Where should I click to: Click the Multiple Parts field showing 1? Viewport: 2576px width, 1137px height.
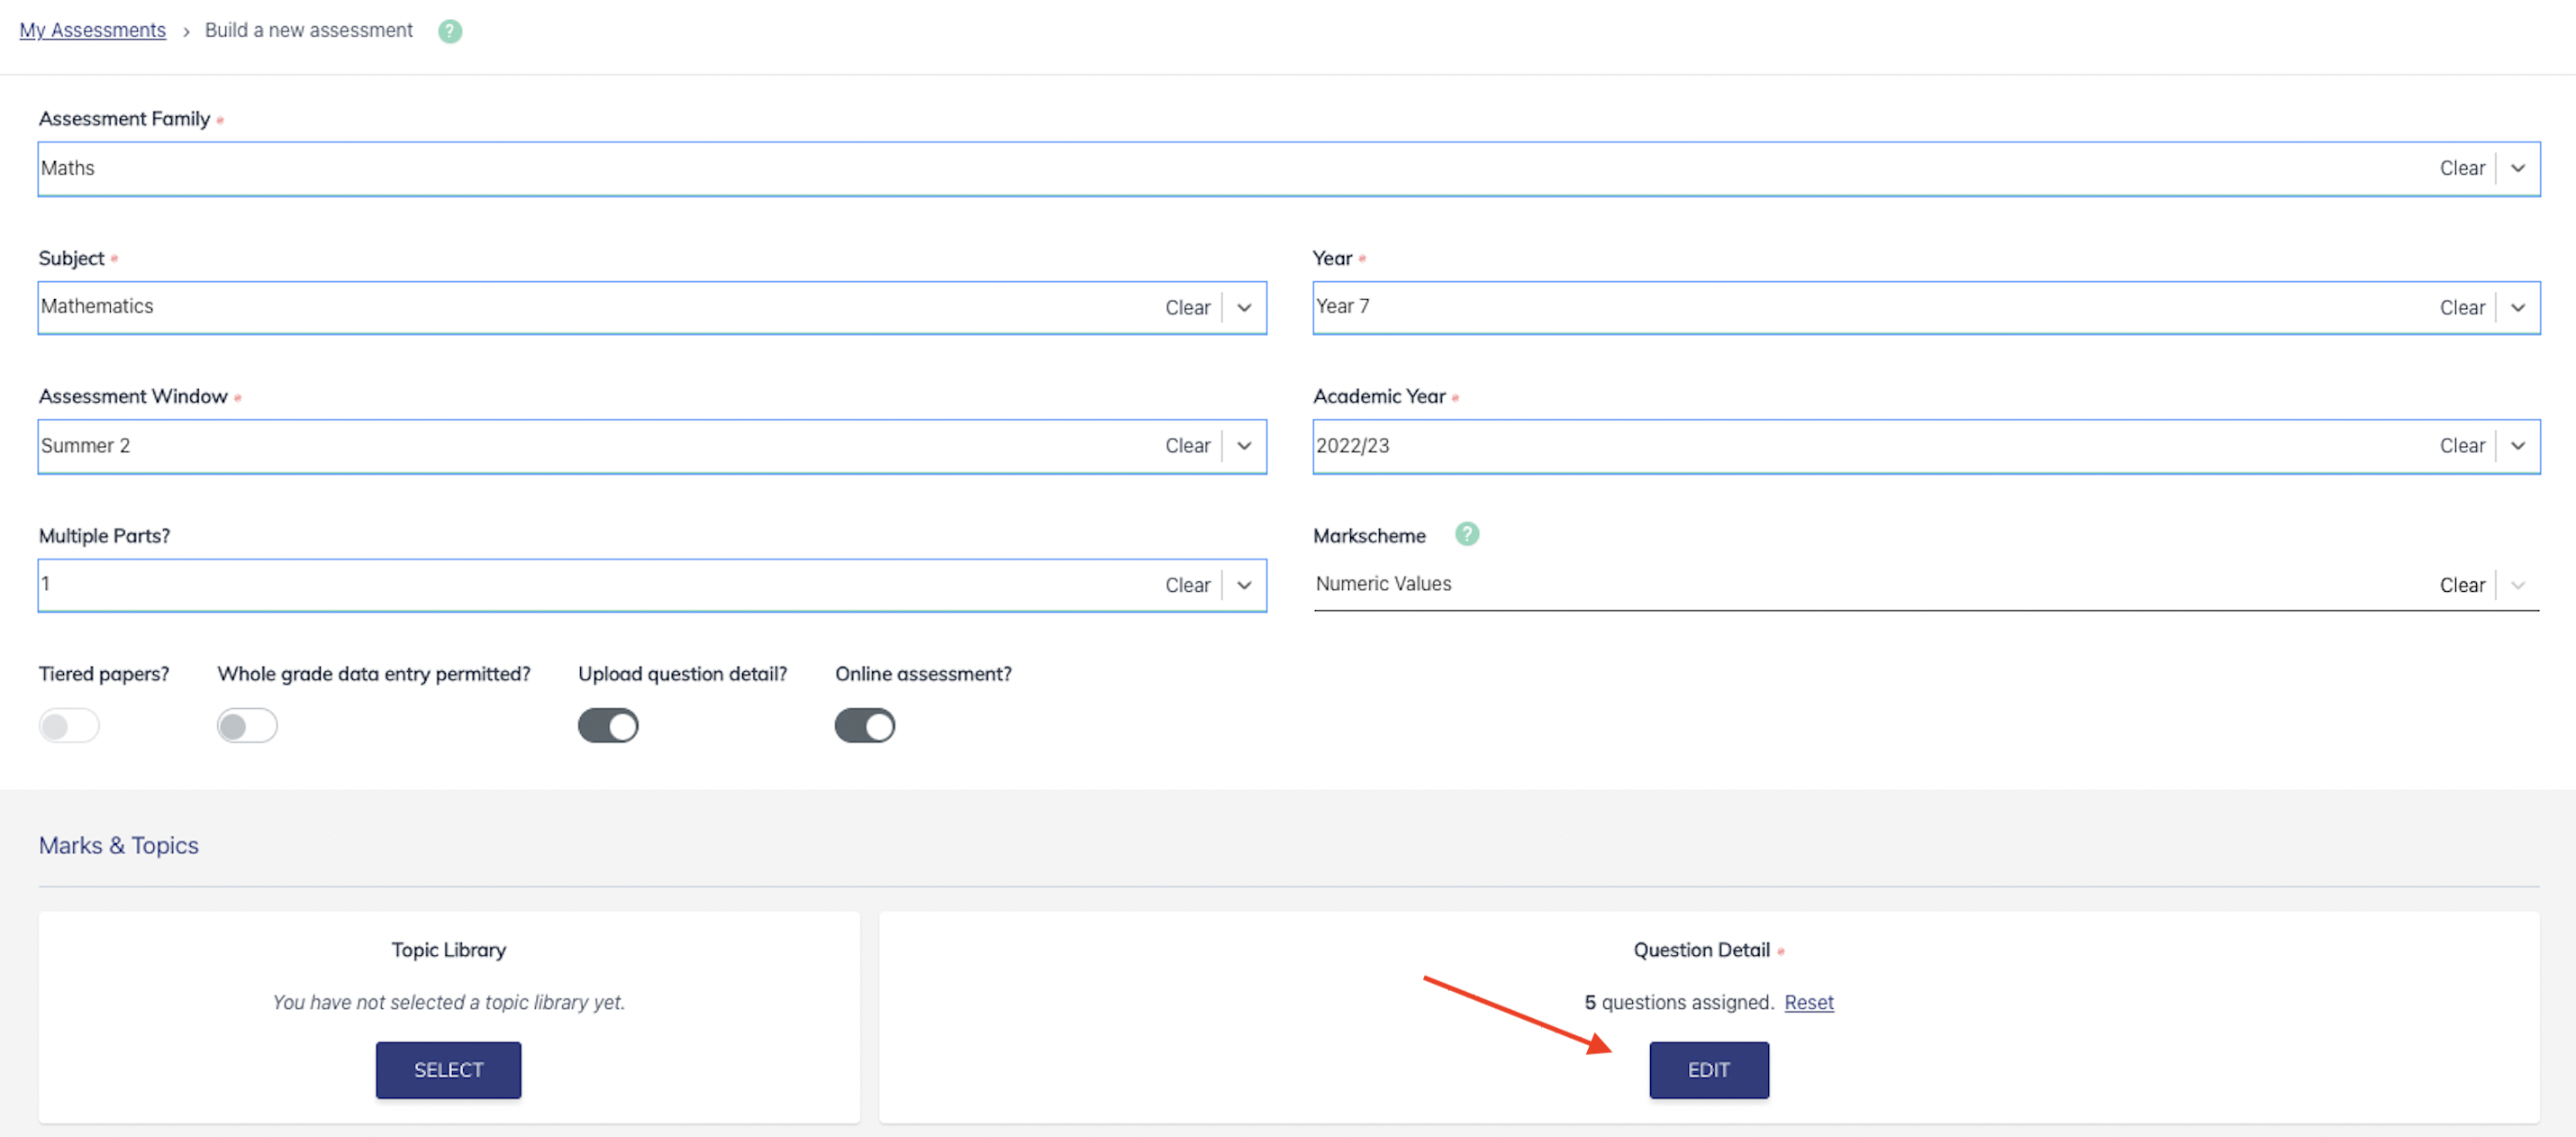pyautogui.click(x=652, y=585)
